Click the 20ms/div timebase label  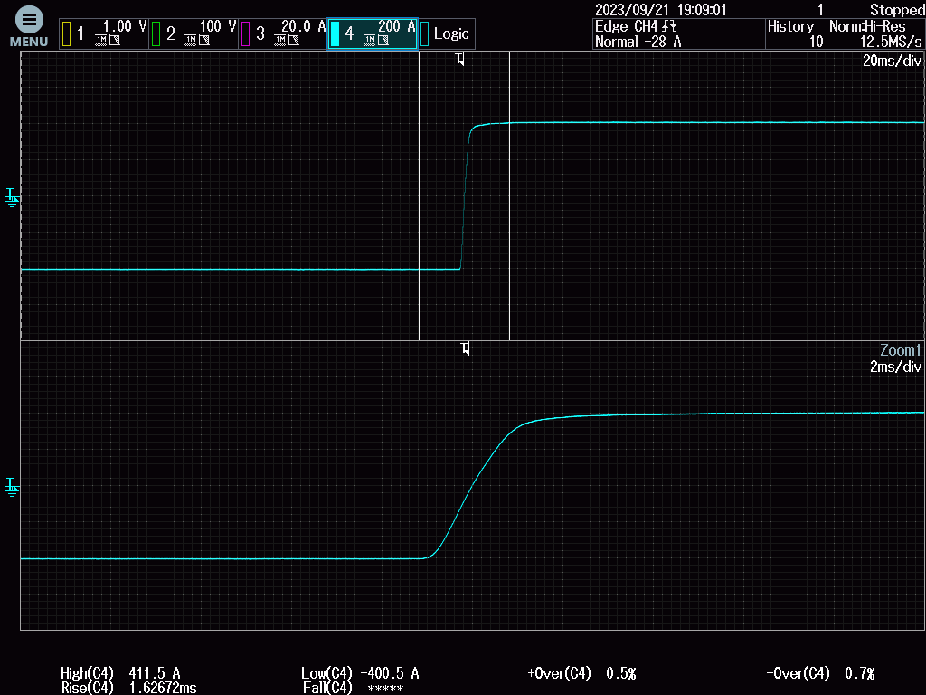(895, 61)
